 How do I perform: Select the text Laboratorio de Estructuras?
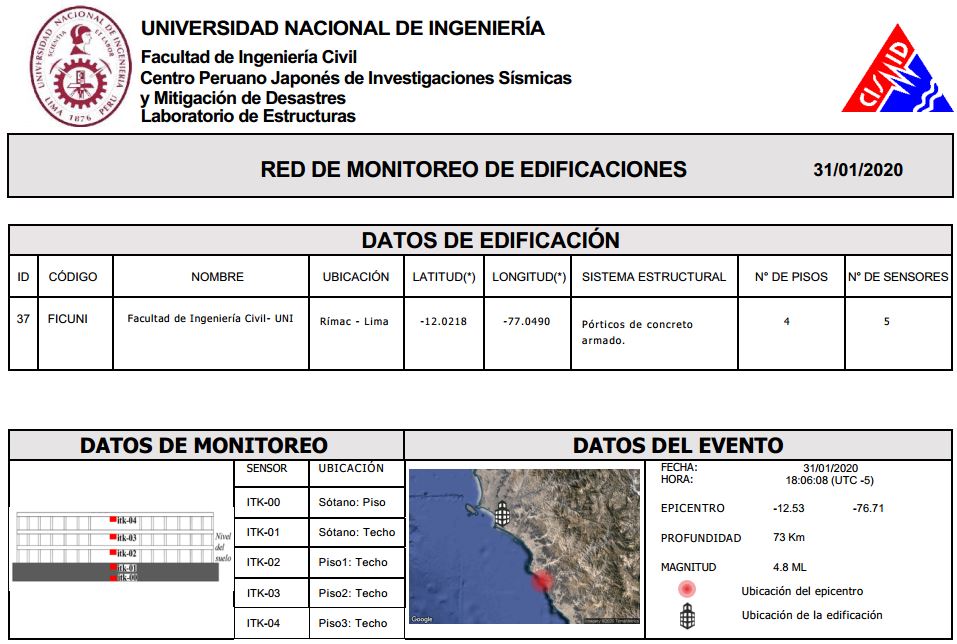[x=248, y=116]
